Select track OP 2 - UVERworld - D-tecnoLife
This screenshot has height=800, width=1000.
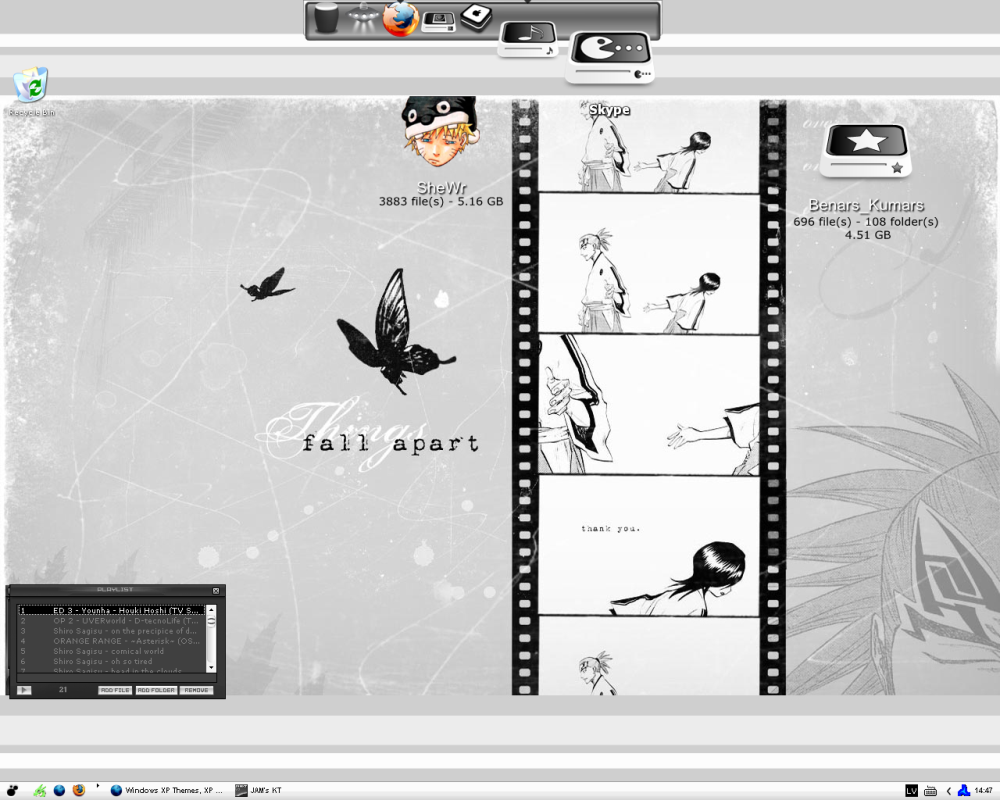point(111,621)
